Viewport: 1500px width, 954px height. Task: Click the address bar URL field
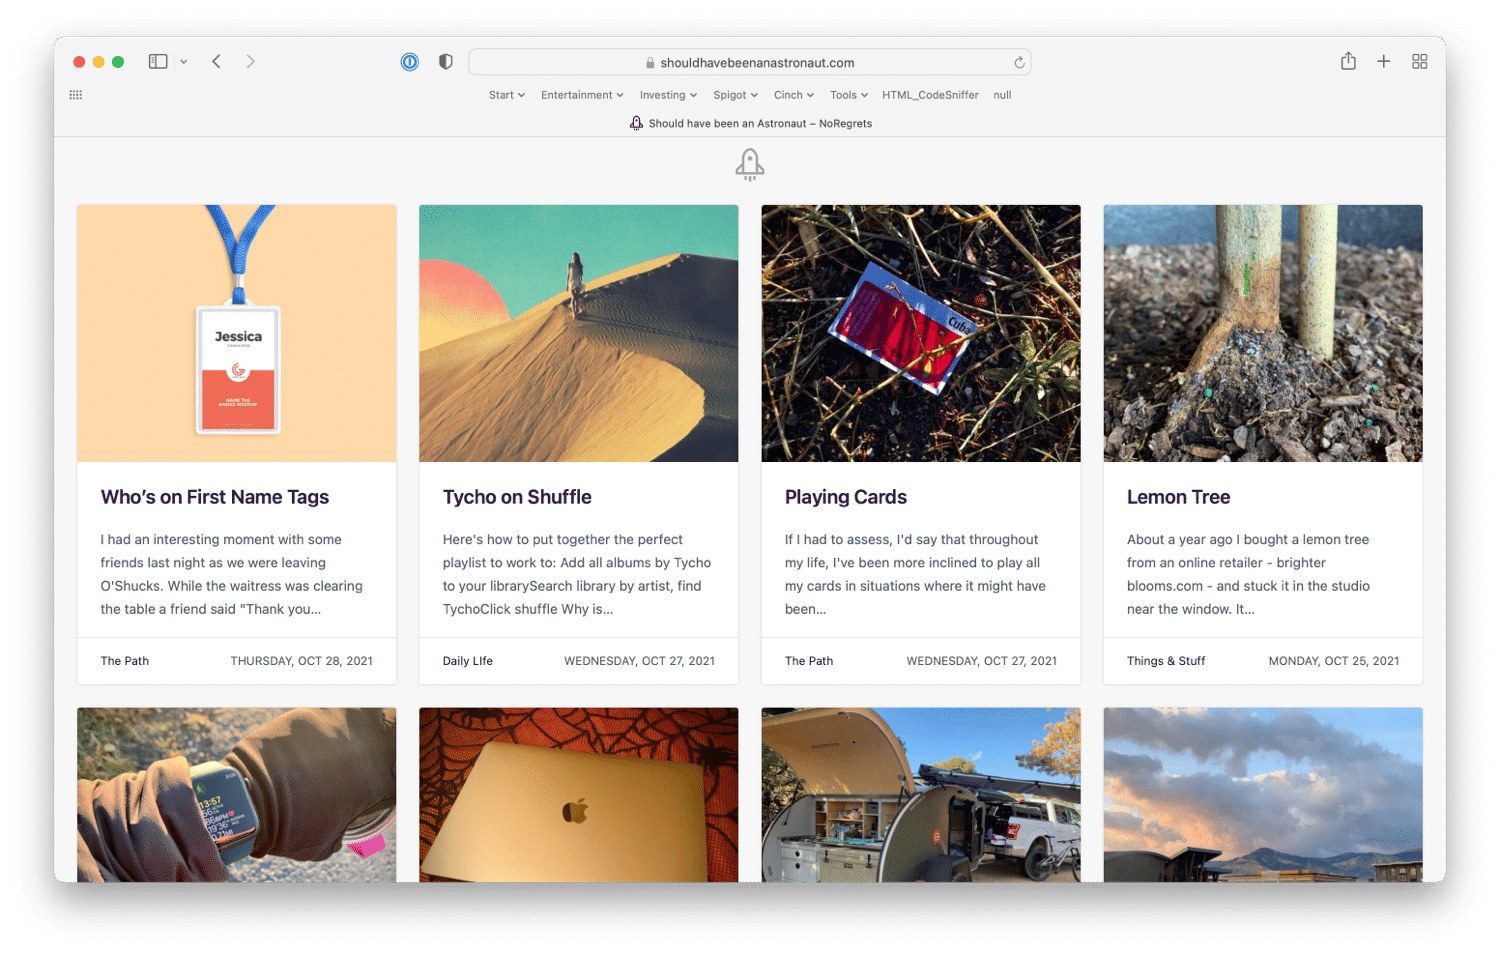tap(750, 63)
